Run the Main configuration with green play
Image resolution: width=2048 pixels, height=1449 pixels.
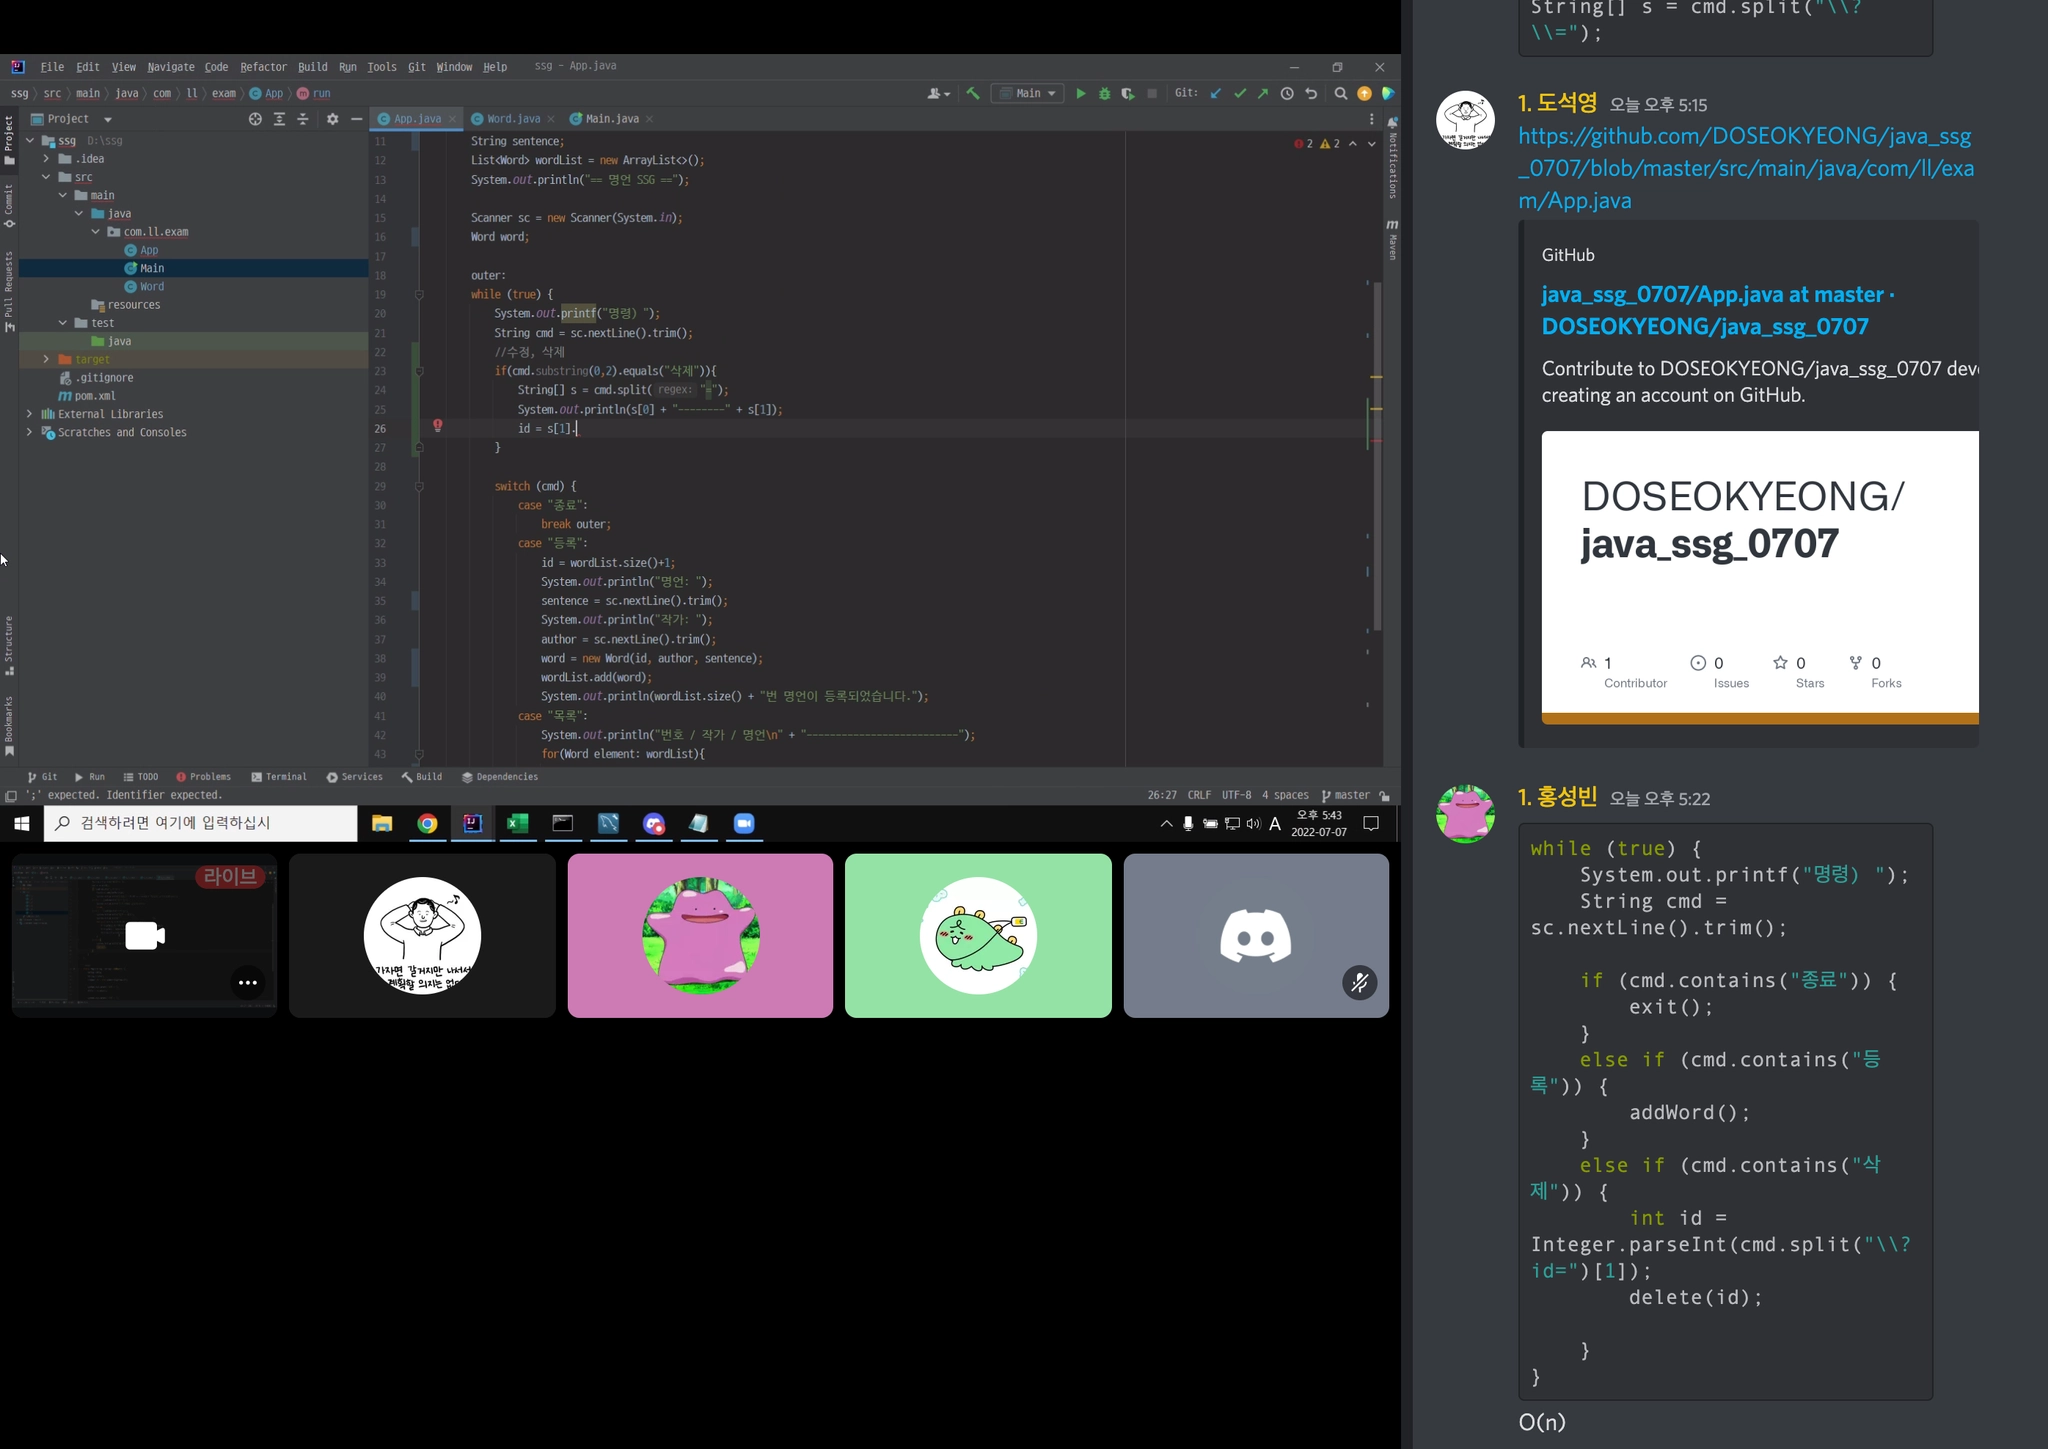(x=1080, y=93)
